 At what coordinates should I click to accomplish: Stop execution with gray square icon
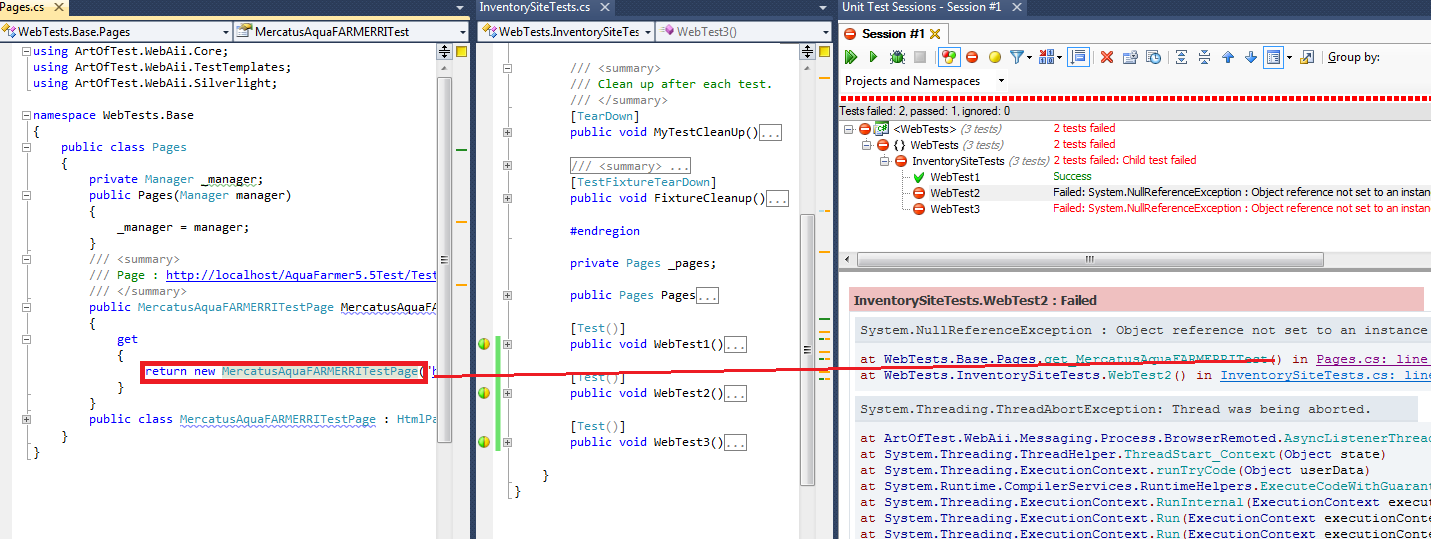(x=920, y=58)
